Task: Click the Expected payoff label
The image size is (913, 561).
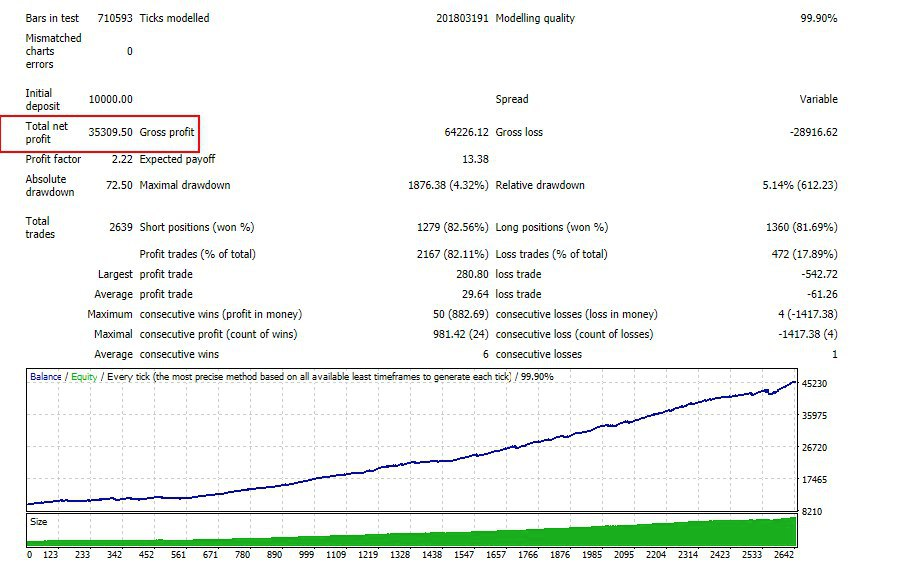Action: pos(178,159)
